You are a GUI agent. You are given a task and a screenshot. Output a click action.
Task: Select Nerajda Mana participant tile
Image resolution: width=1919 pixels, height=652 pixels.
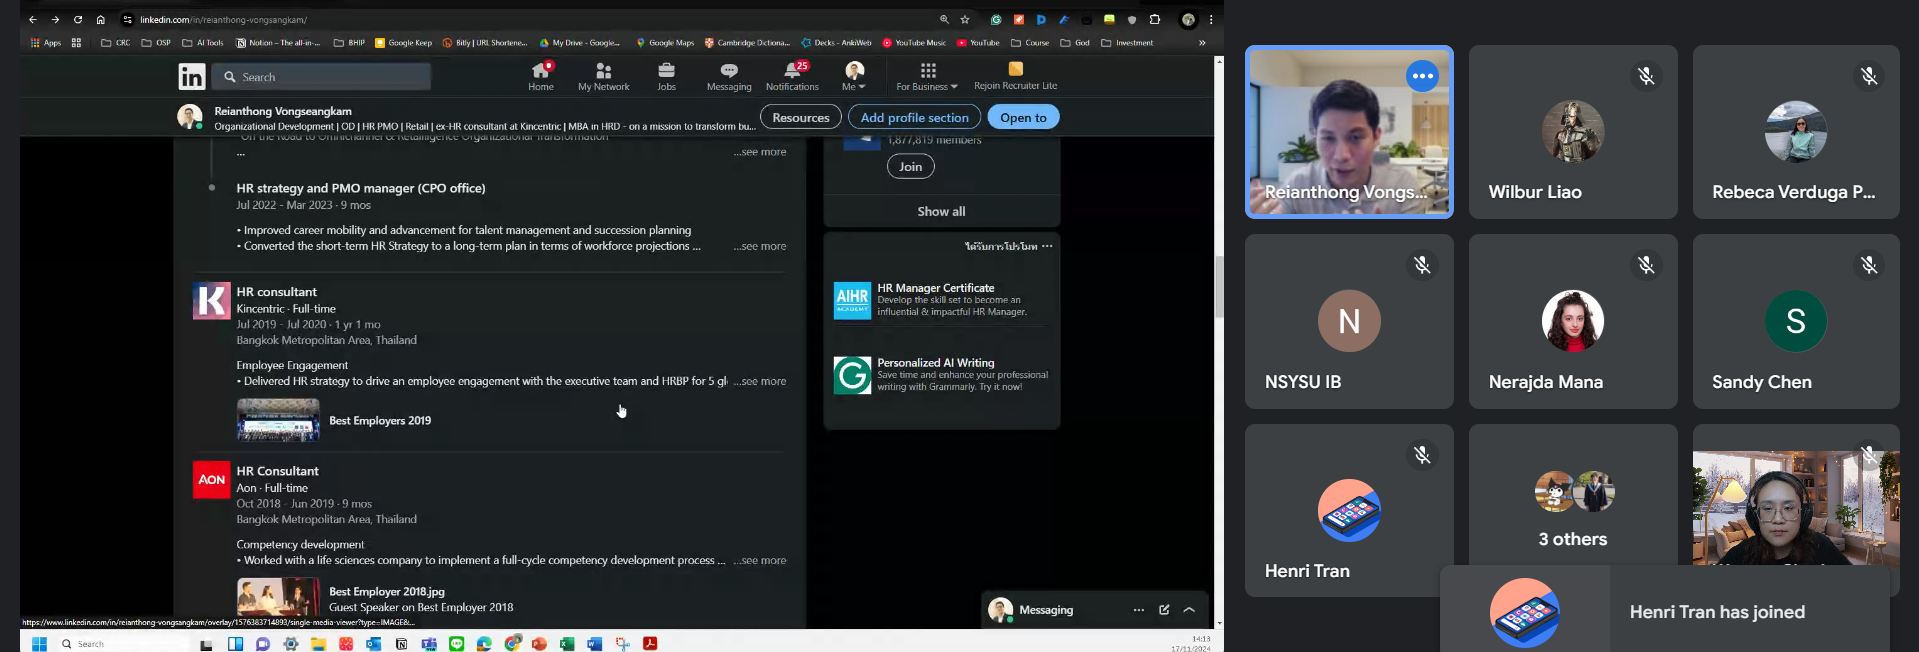1573,321
